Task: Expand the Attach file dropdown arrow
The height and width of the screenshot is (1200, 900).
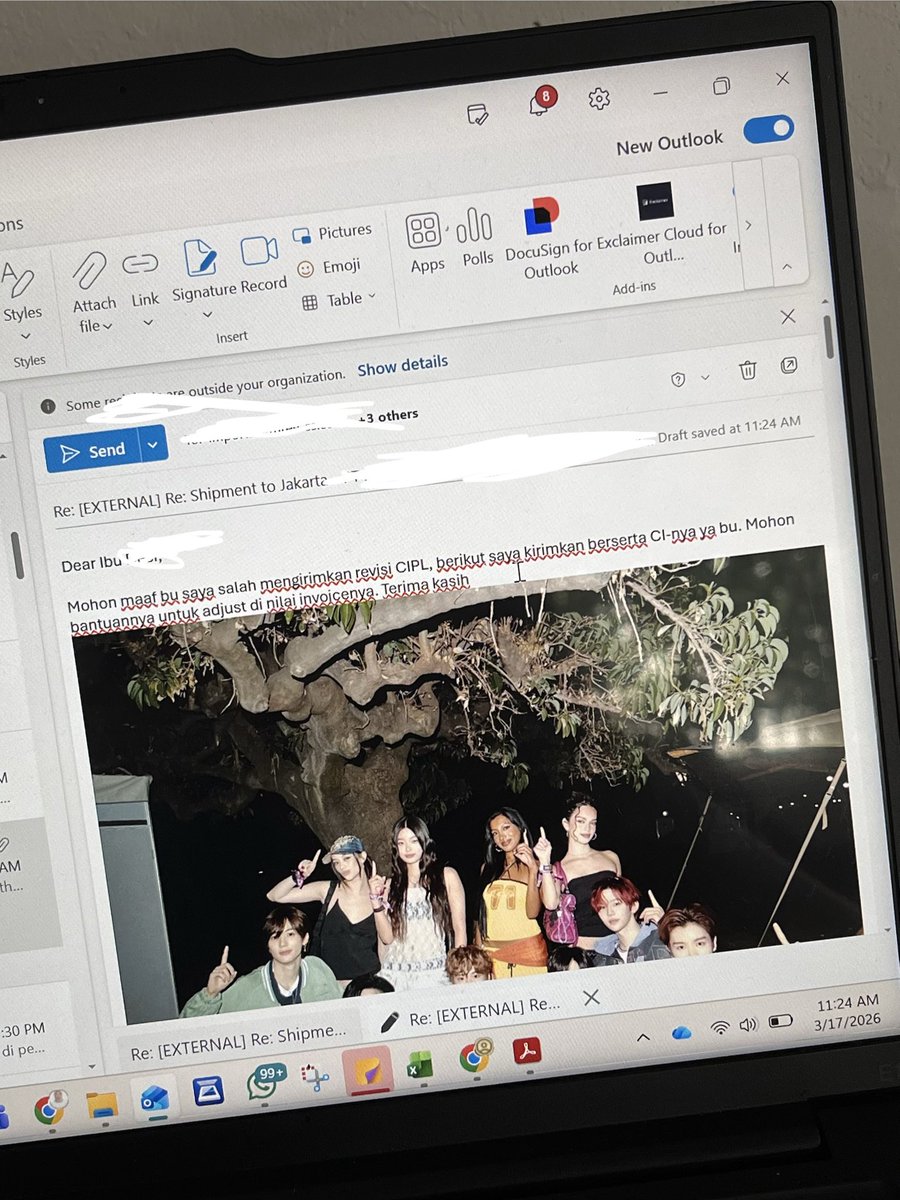Action: tap(107, 326)
